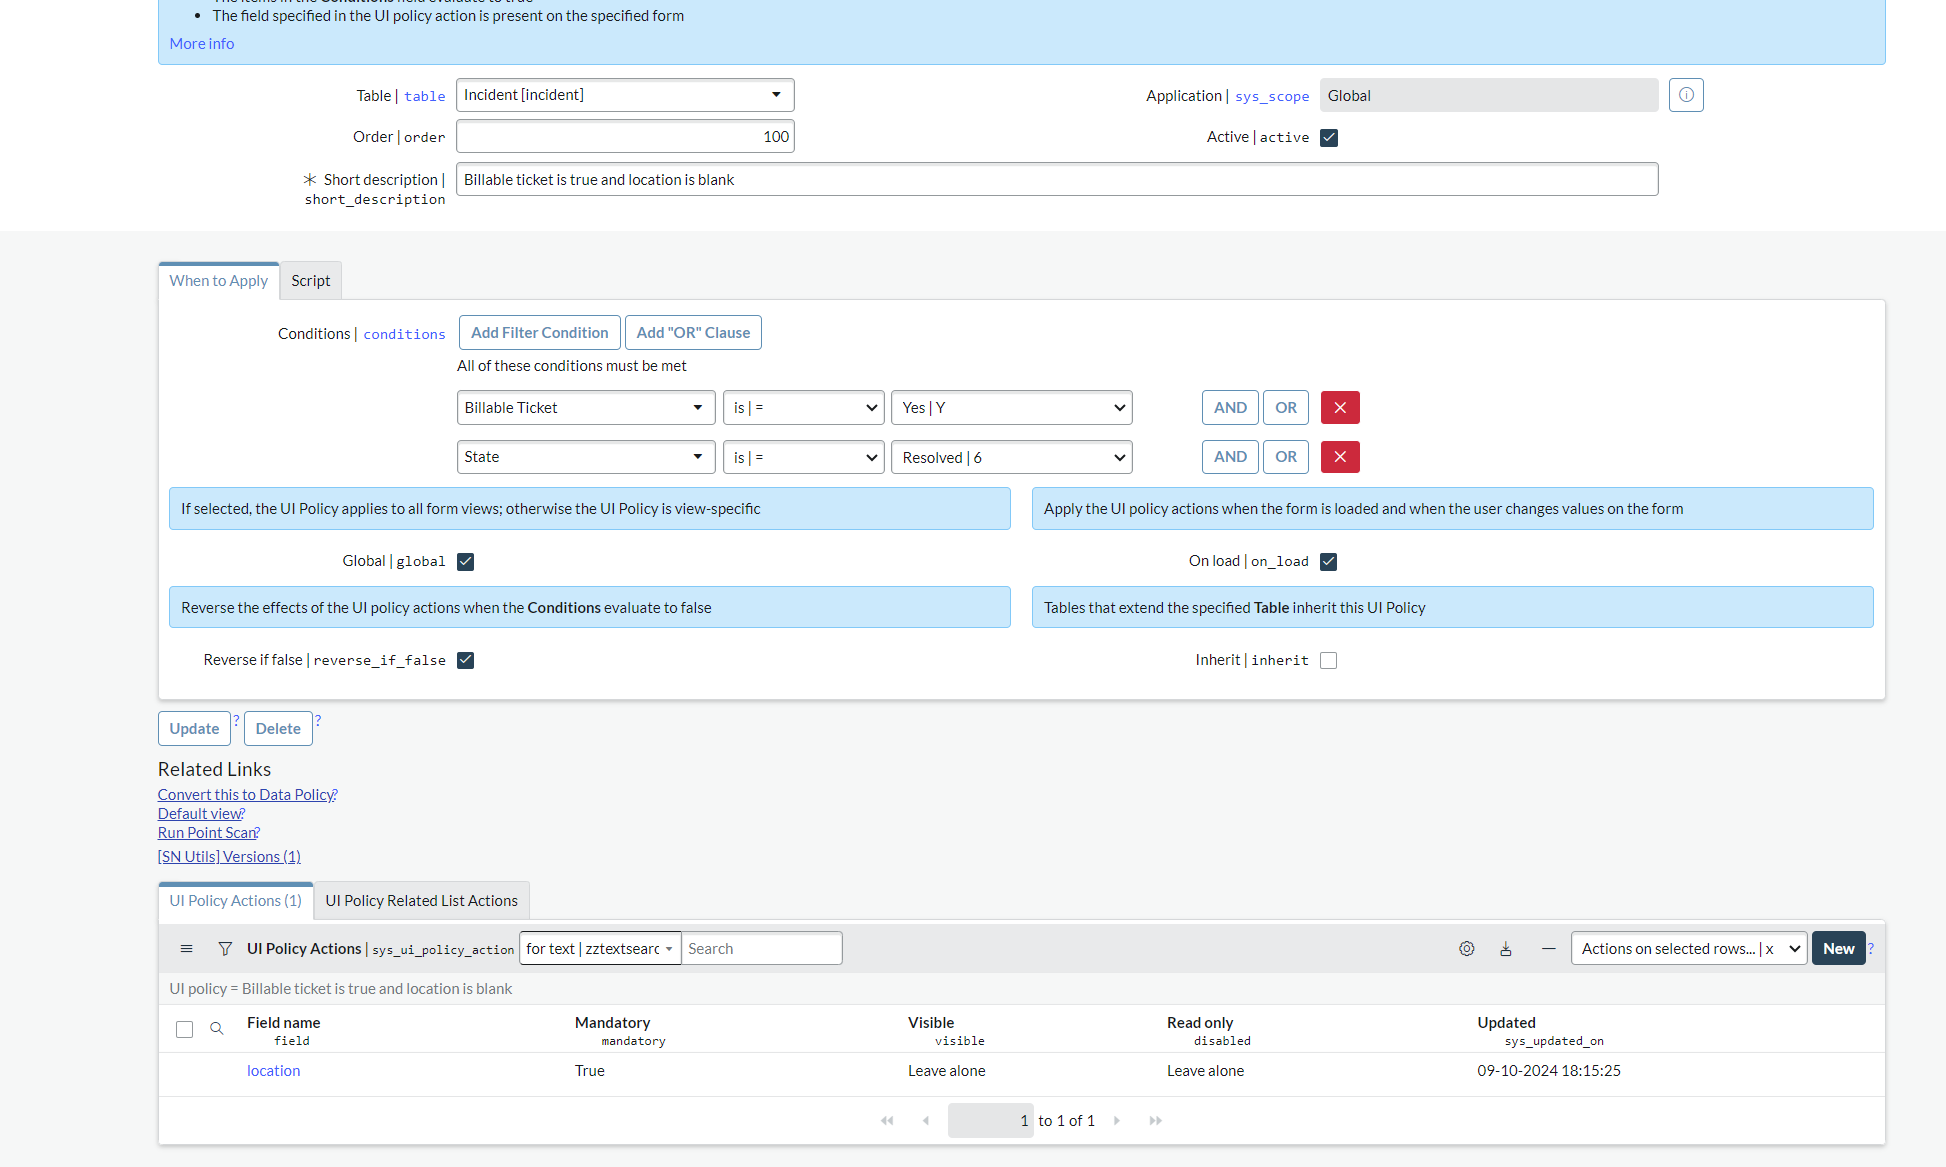Open the list personalize gear icon
Image resolution: width=1946 pixels, height=1167 pixels.
1466,949
